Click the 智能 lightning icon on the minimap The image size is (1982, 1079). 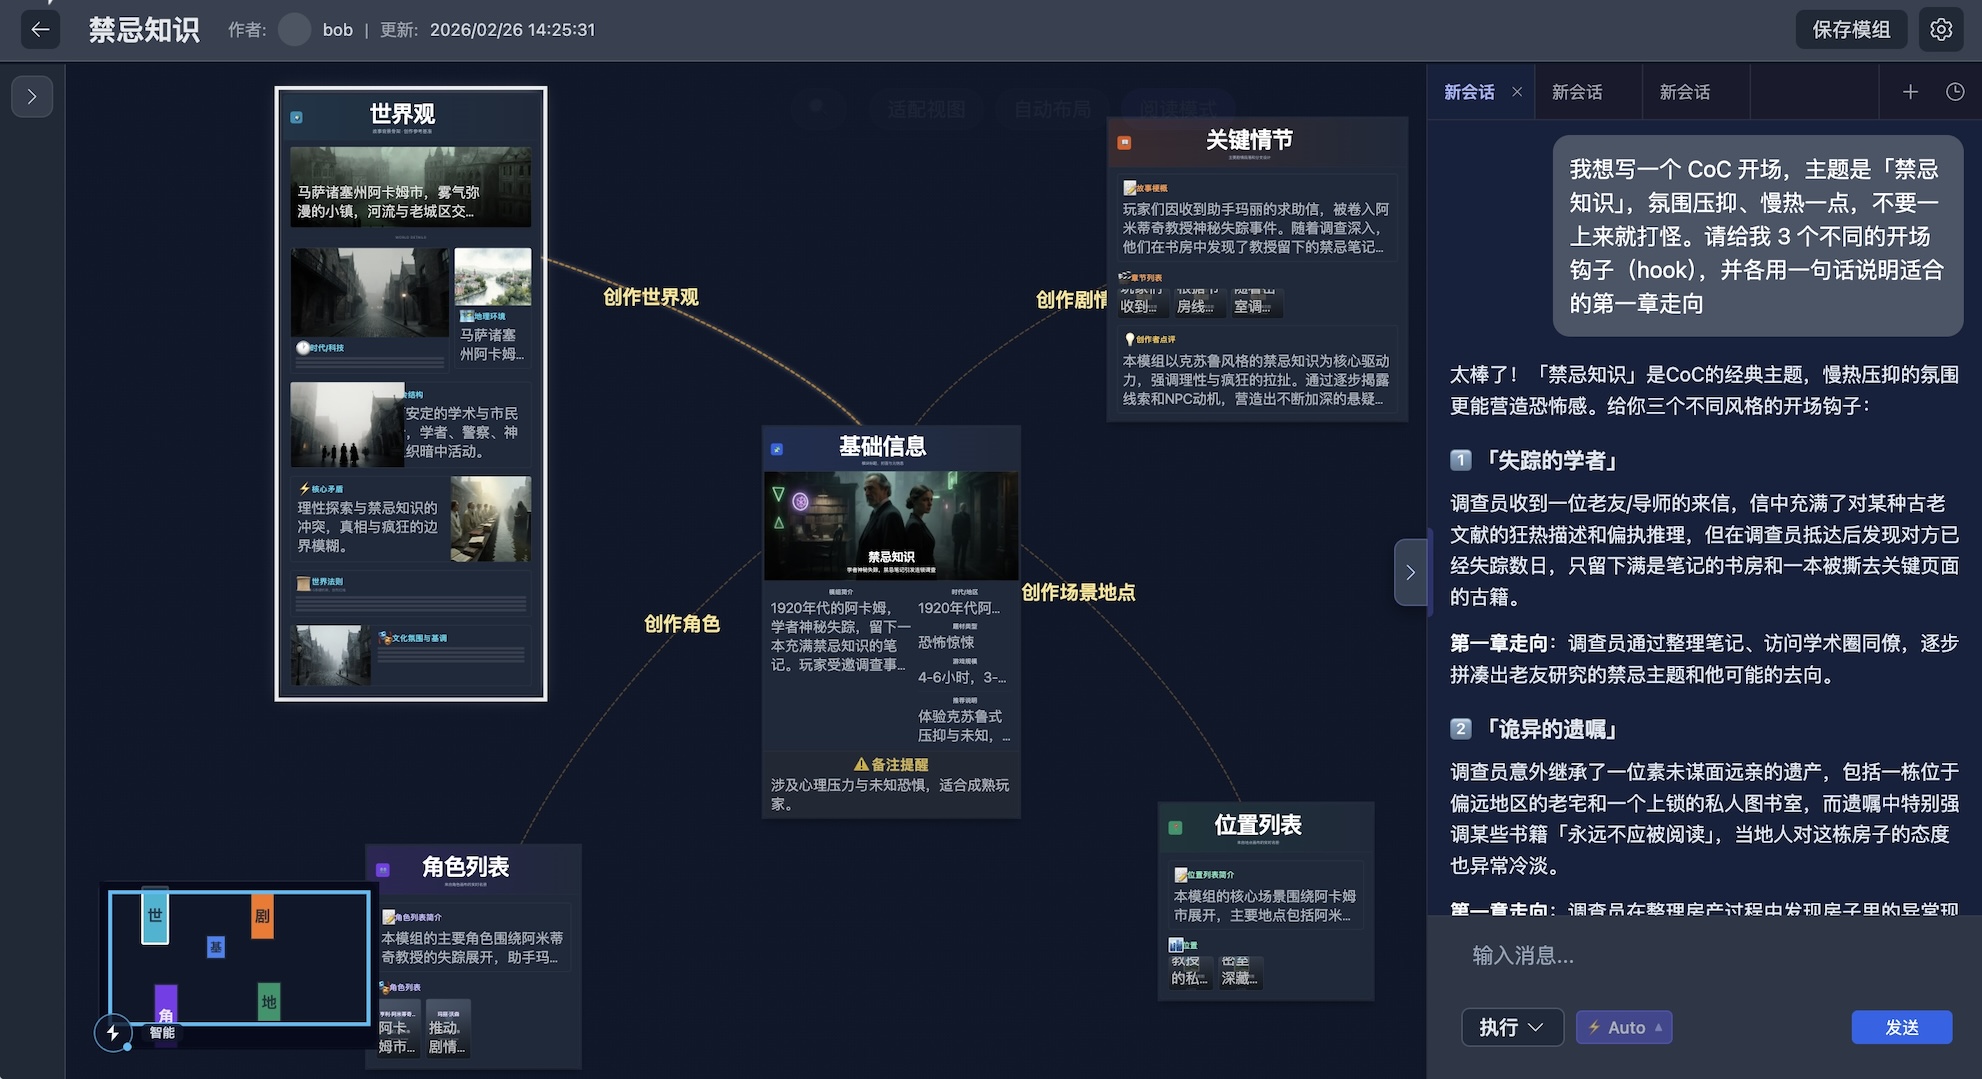[x=113, y=1033]
